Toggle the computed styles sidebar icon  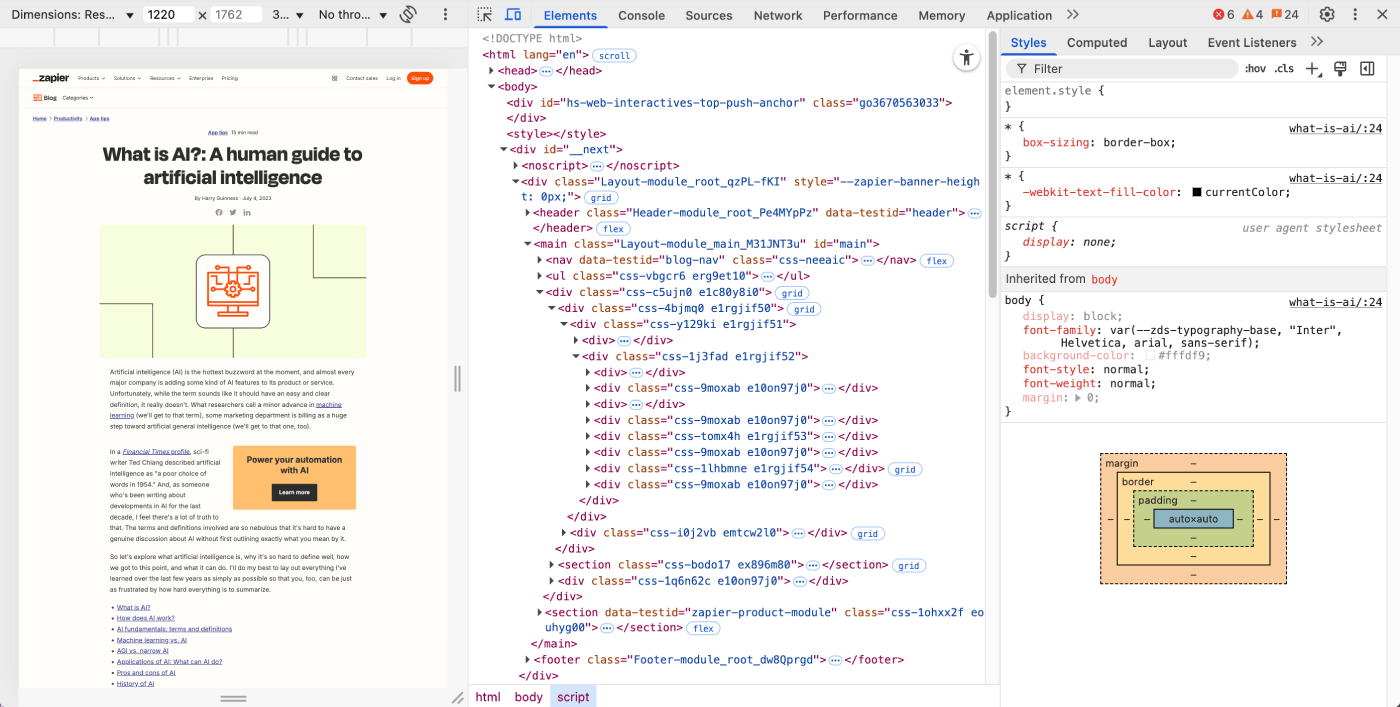[x=1367, y=69]
